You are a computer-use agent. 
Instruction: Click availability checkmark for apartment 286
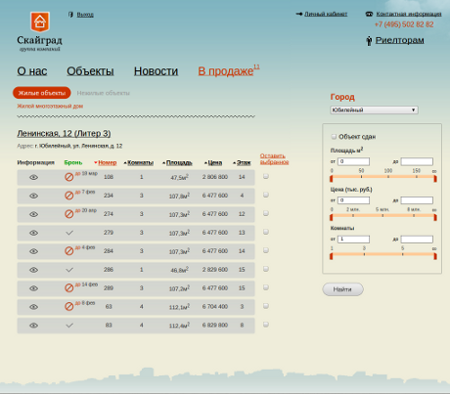[x=69, y=270]
